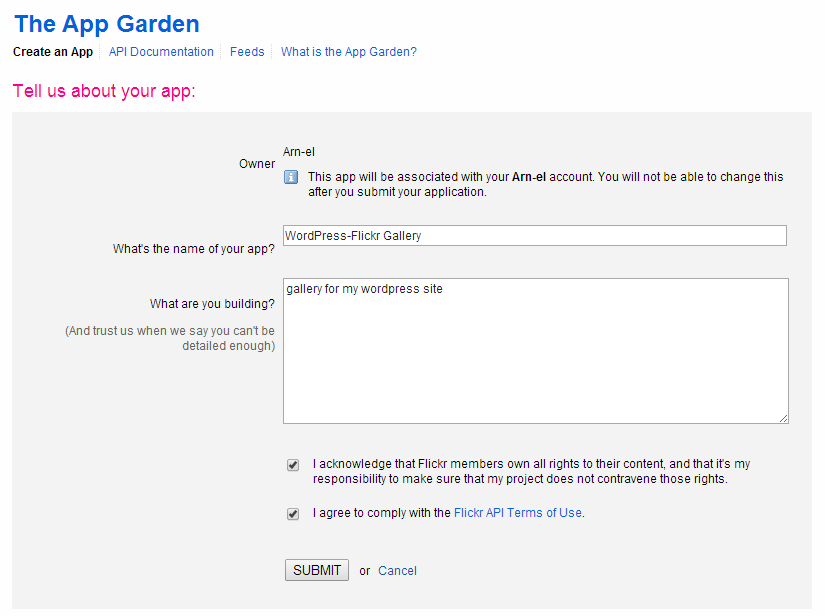Click the 'What's the name of your app?' label

point(194,249)
